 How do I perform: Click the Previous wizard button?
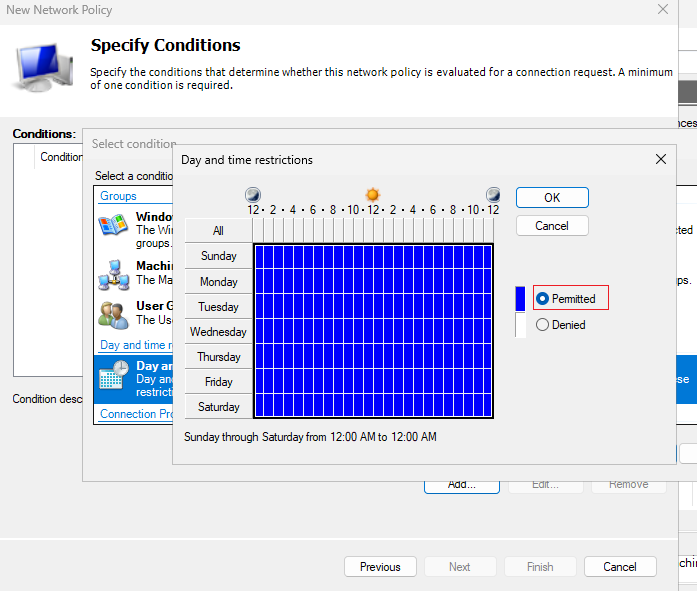click(x=380, y=567)
